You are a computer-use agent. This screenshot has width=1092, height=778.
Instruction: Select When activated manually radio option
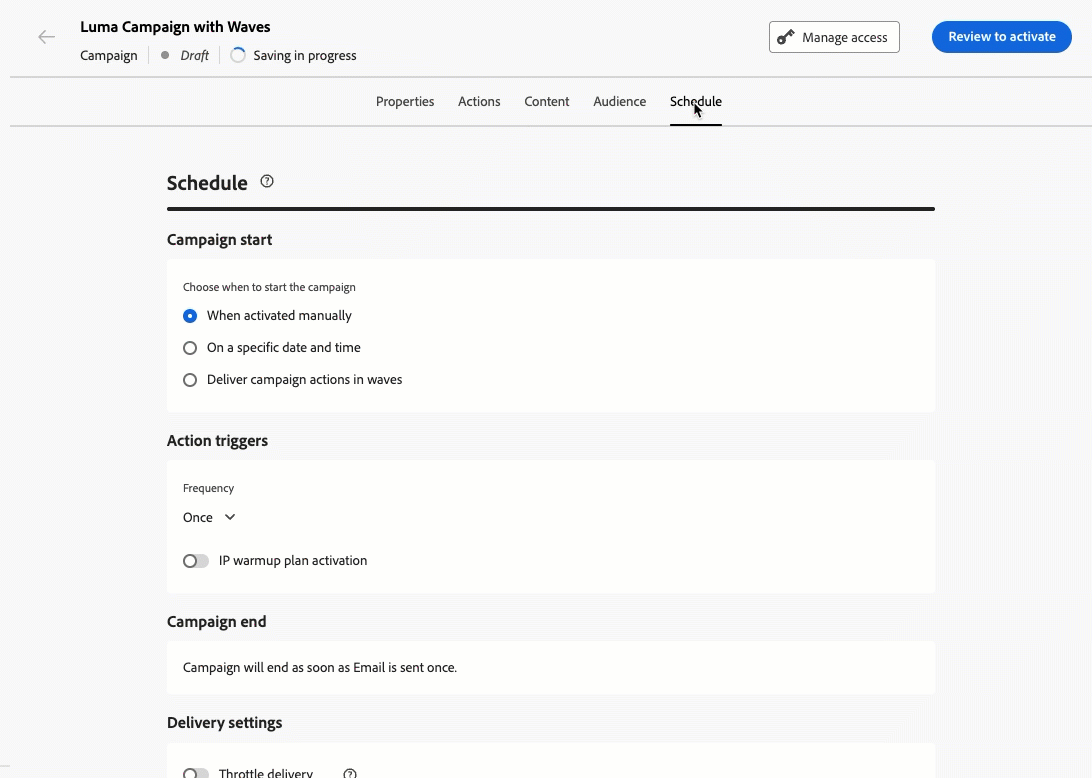point(190,316)
